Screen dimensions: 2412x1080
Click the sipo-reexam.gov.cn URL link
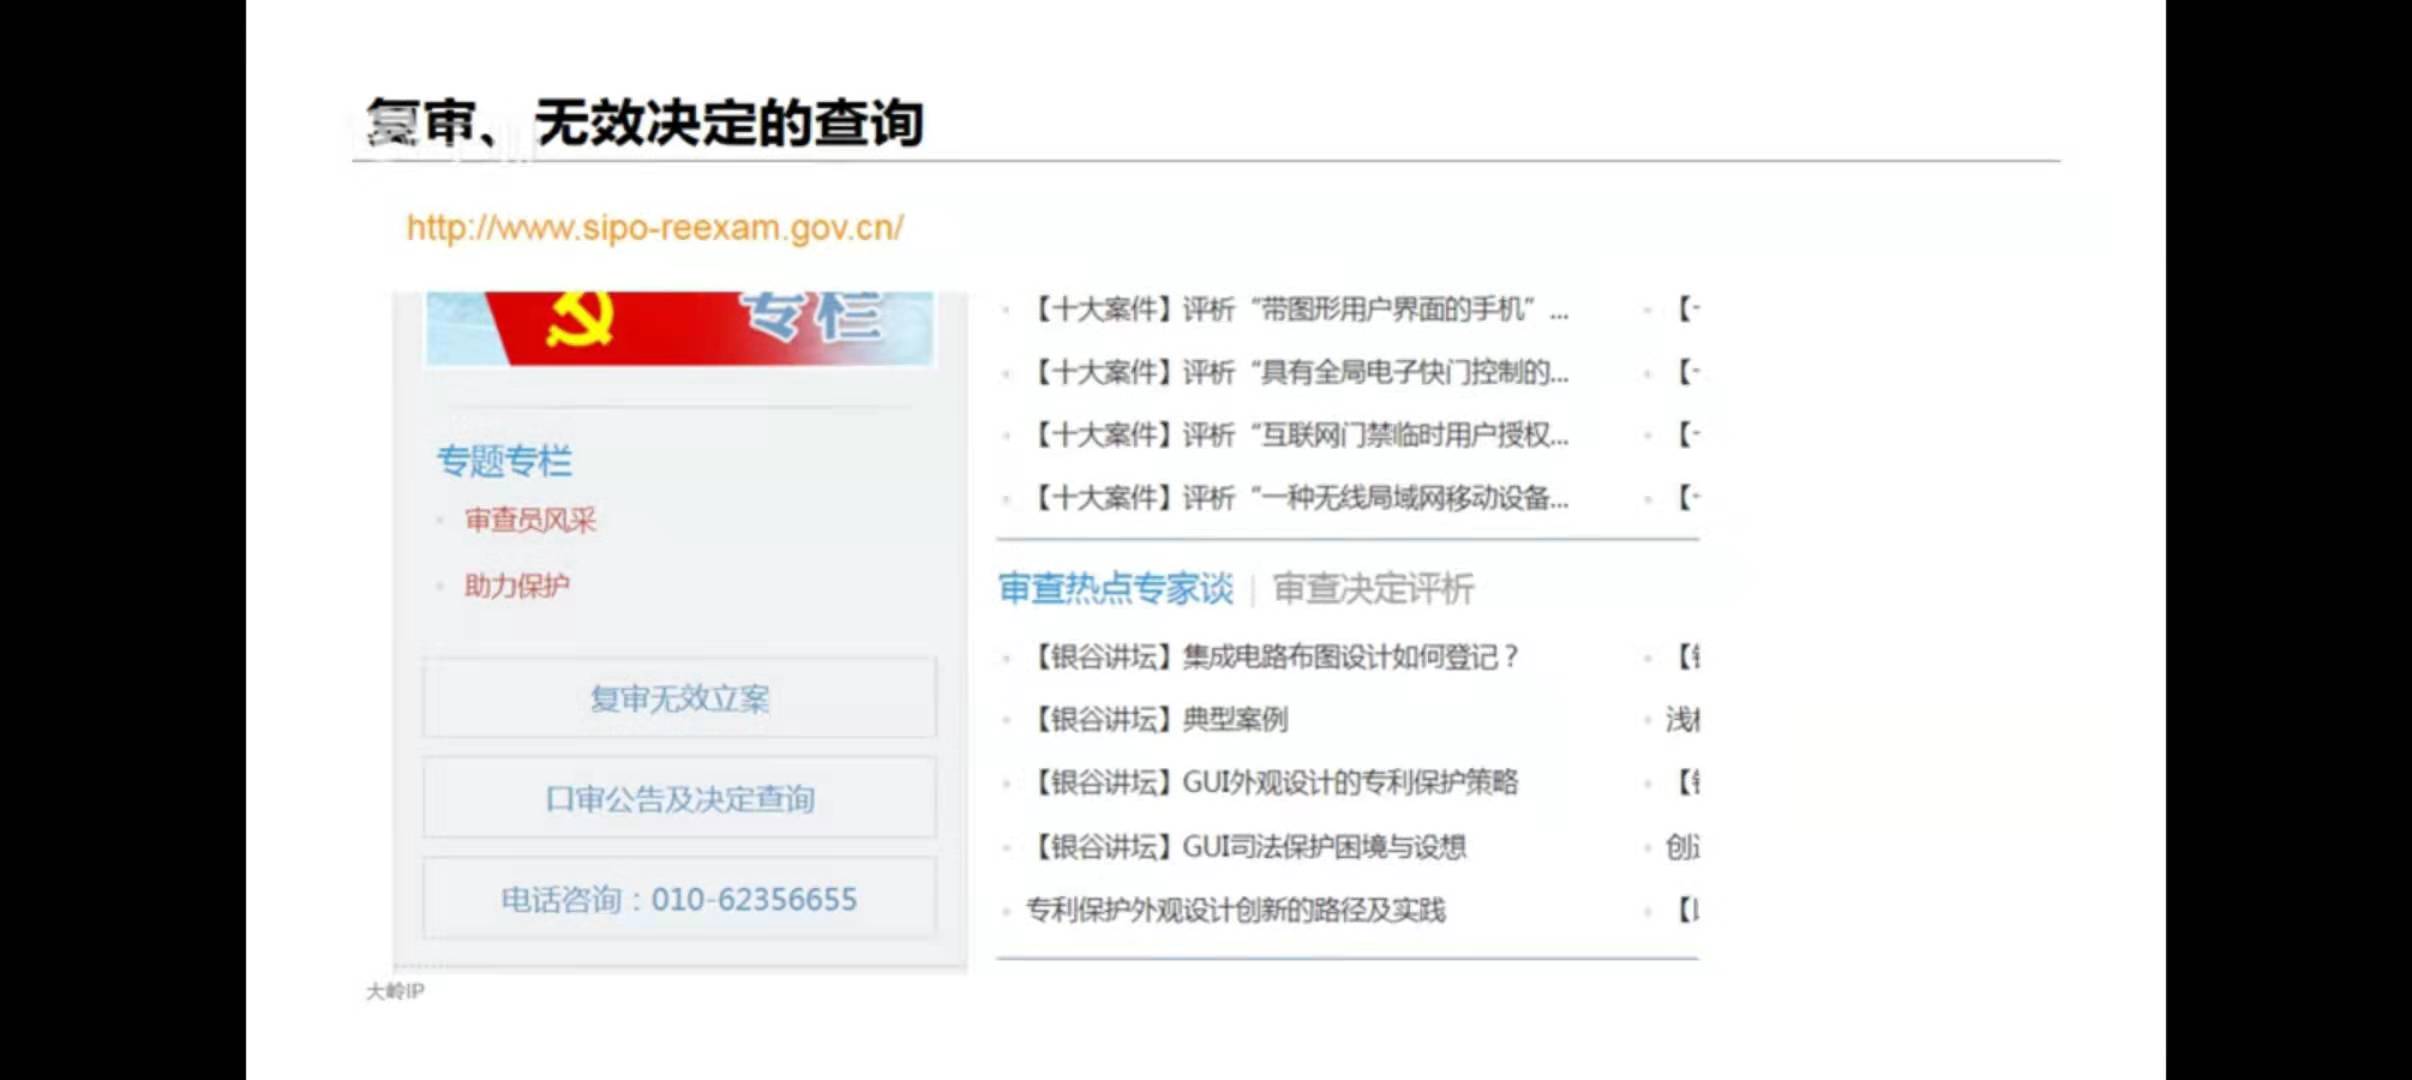655,228
